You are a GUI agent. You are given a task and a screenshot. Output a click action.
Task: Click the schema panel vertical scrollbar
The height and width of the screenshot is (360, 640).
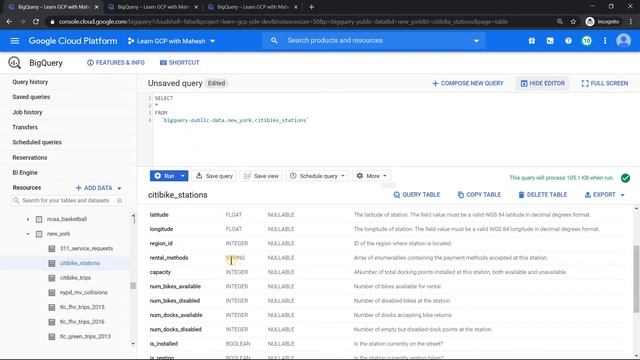[x=636, y=279]
